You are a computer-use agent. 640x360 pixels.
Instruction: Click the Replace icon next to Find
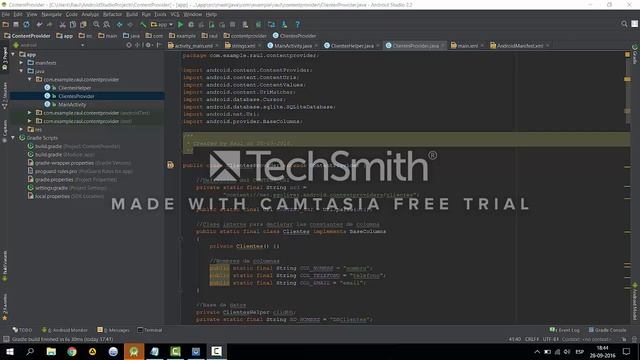106,24
